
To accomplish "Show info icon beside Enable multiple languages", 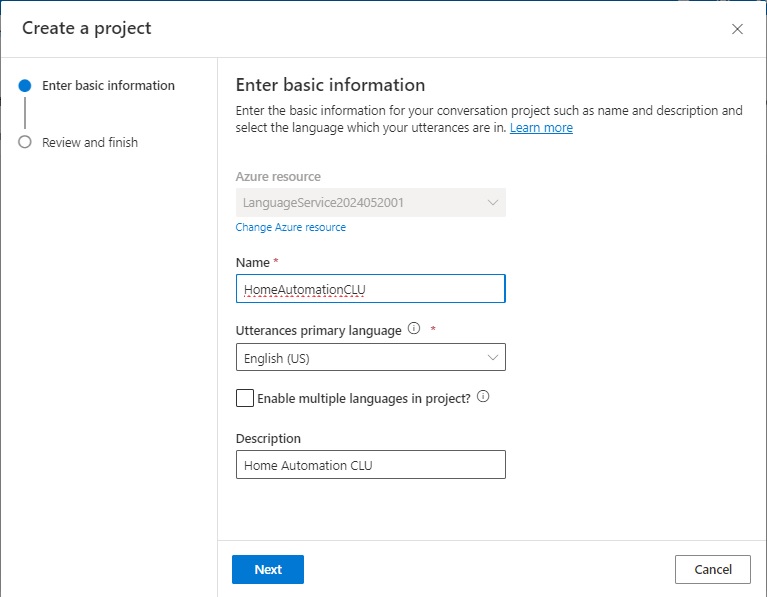I will tap(483, 397).
